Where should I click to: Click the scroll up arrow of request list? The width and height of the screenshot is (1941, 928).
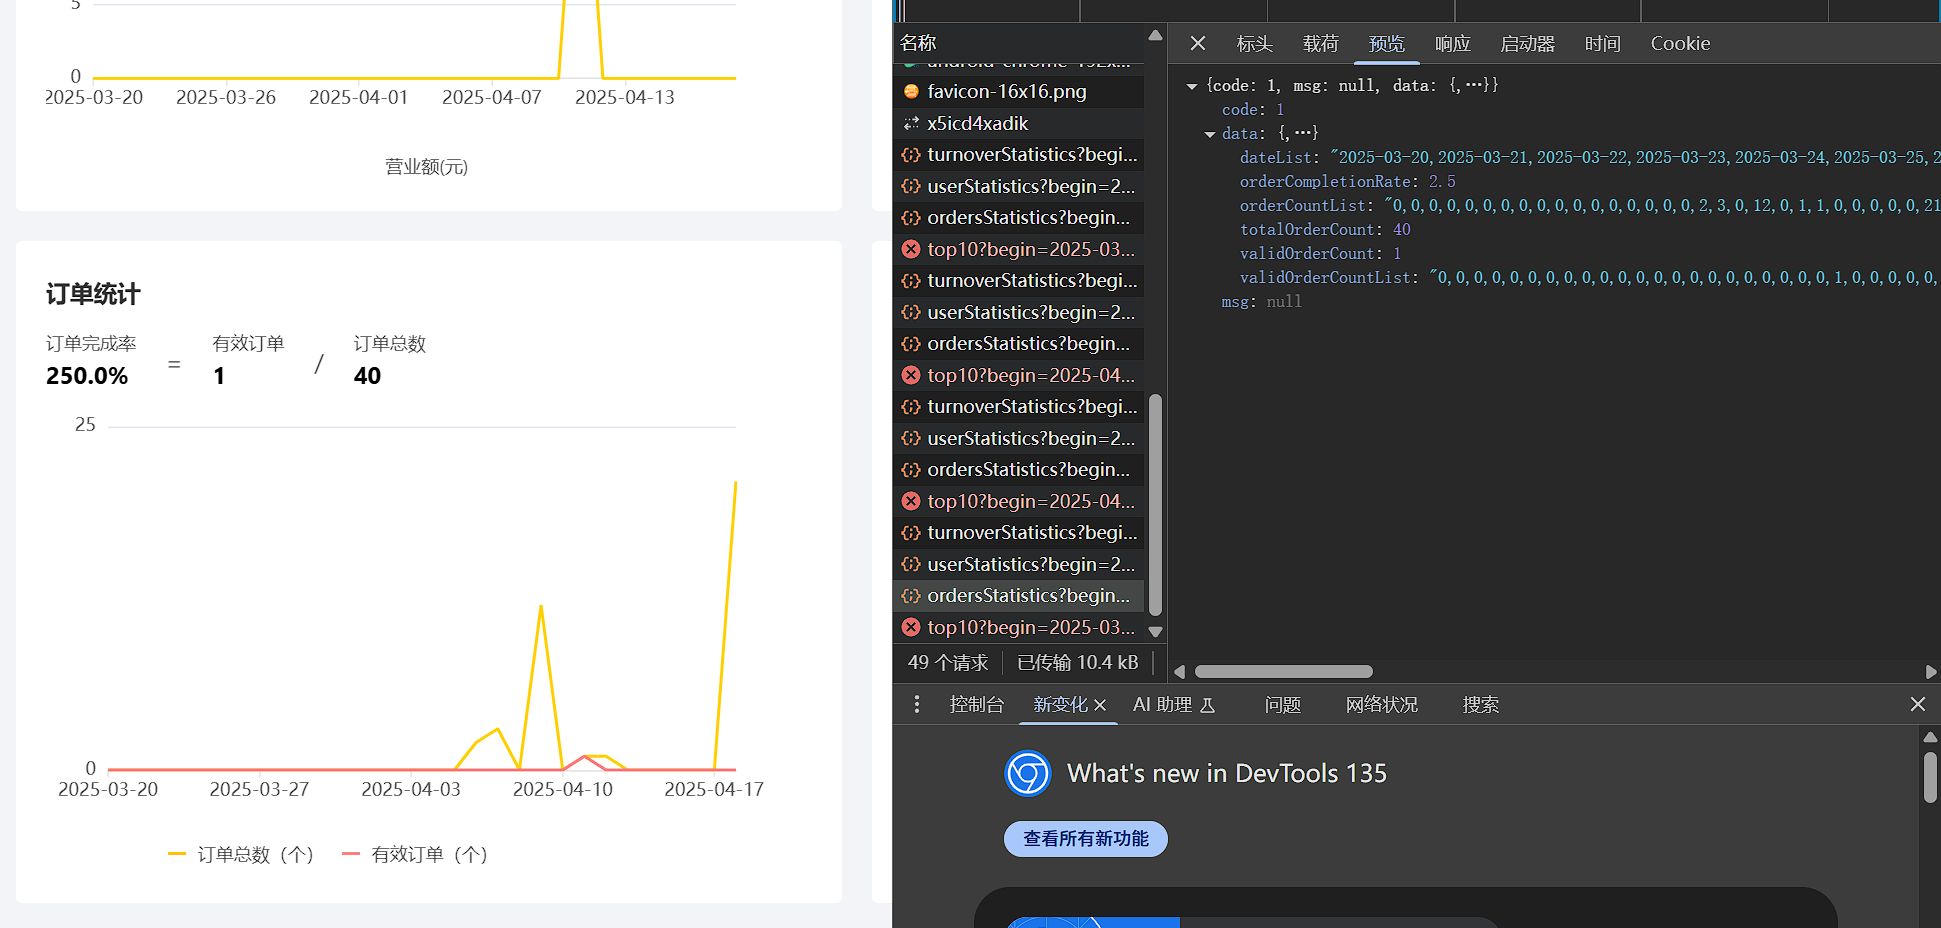[1155, 35]
